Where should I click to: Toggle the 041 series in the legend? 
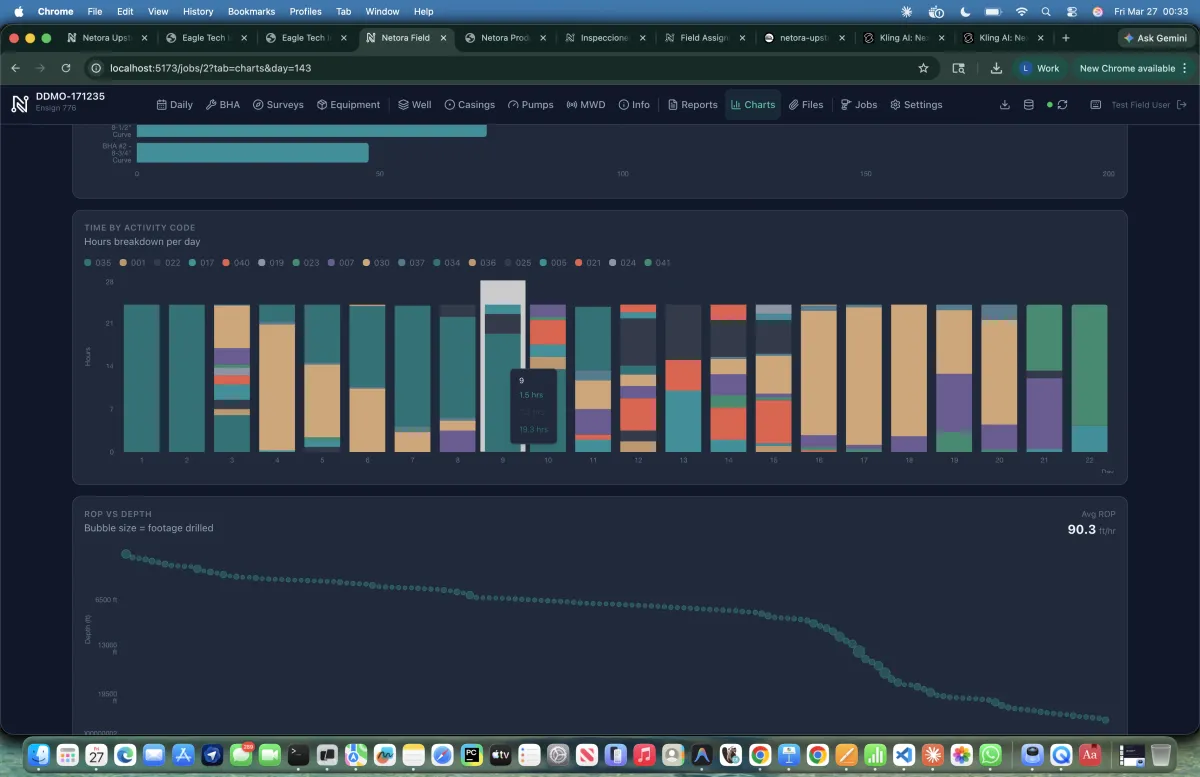[657, 263]
